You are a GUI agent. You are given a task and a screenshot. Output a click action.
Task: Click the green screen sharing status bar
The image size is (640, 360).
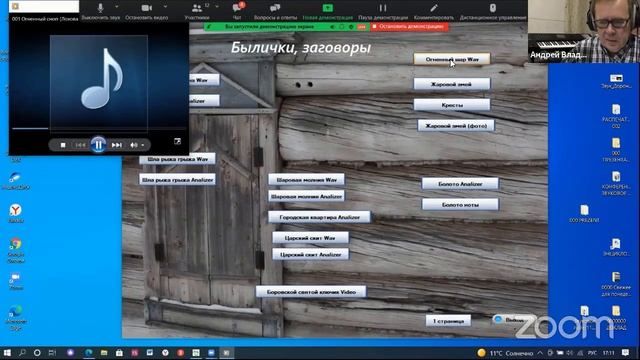point(286,27)
